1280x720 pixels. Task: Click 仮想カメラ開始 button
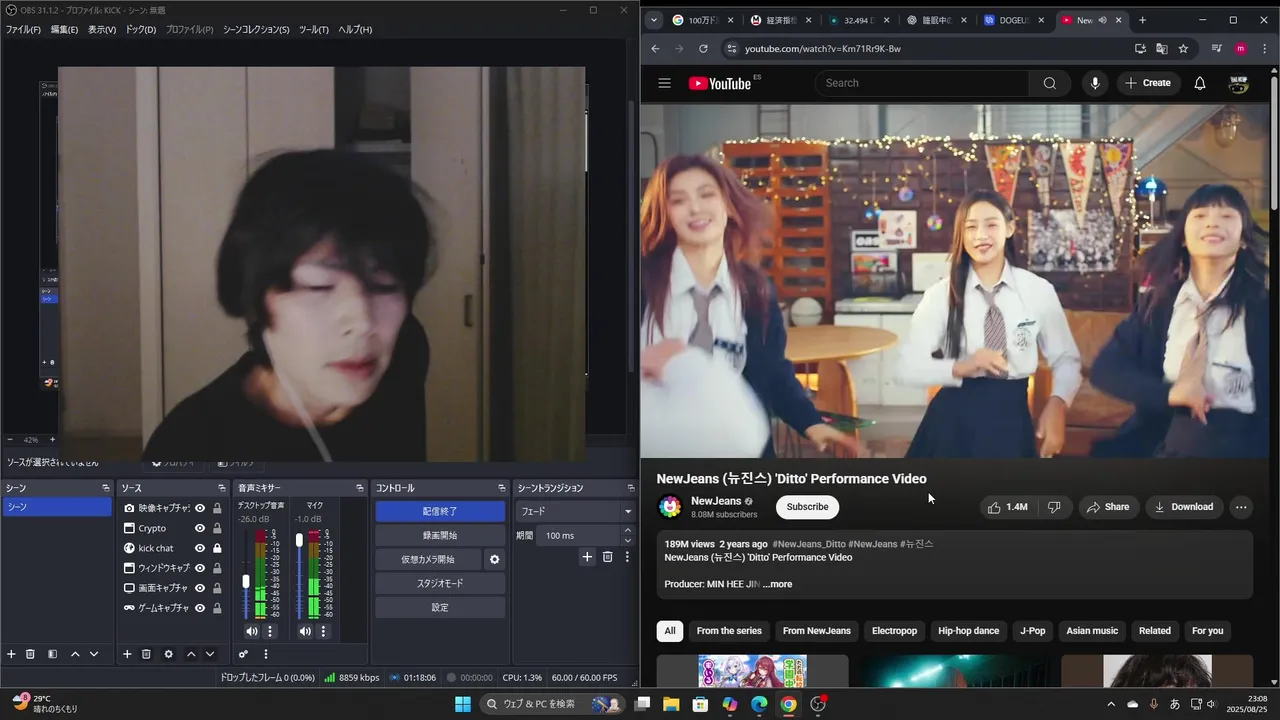click(x=428, y=559)
